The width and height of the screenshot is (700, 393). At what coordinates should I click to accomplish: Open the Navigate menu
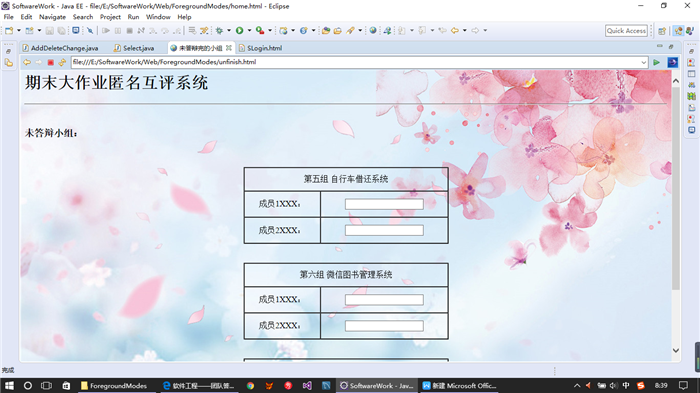(x=52, y=17)
